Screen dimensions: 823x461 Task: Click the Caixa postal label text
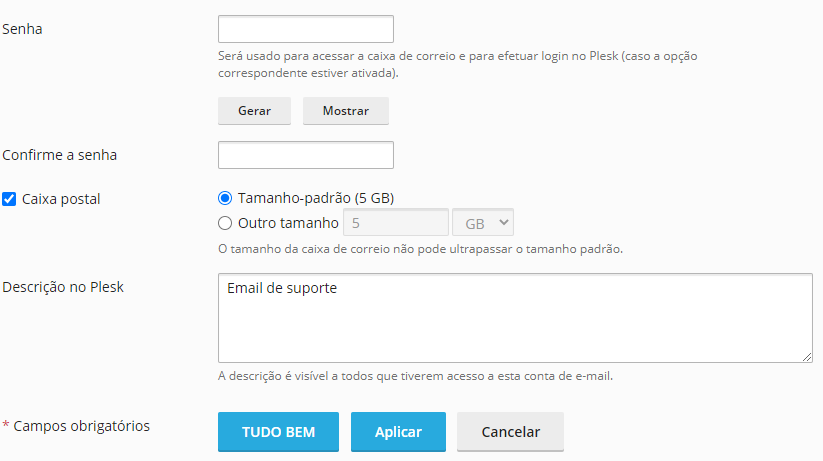[61, 199]
